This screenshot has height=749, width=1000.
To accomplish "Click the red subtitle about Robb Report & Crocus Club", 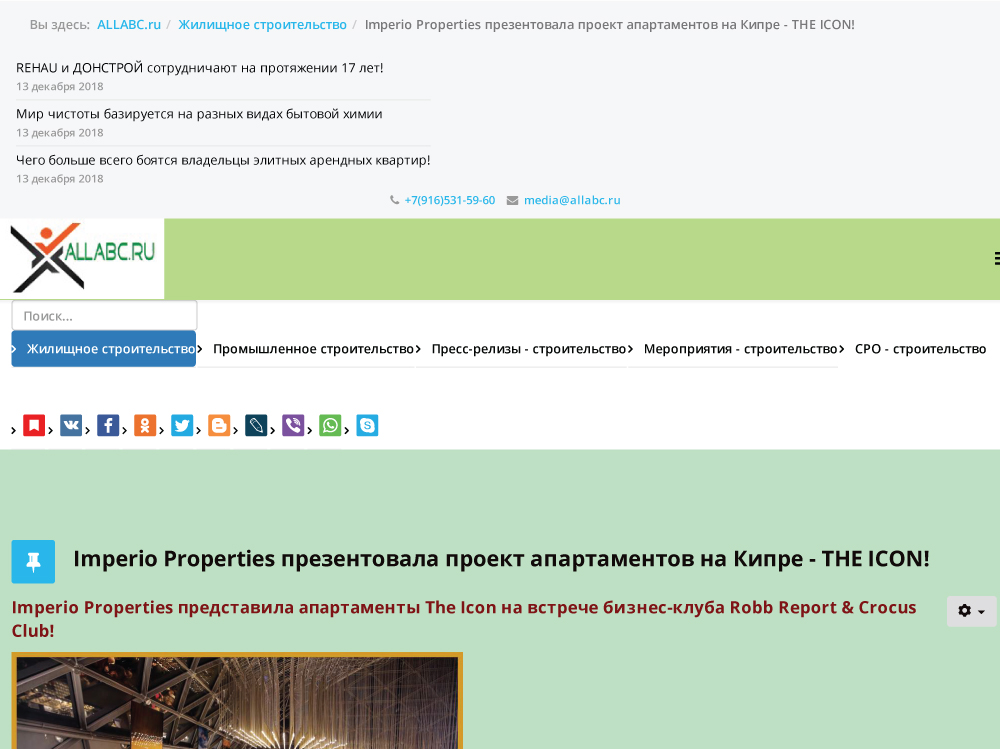I will 464,619.
